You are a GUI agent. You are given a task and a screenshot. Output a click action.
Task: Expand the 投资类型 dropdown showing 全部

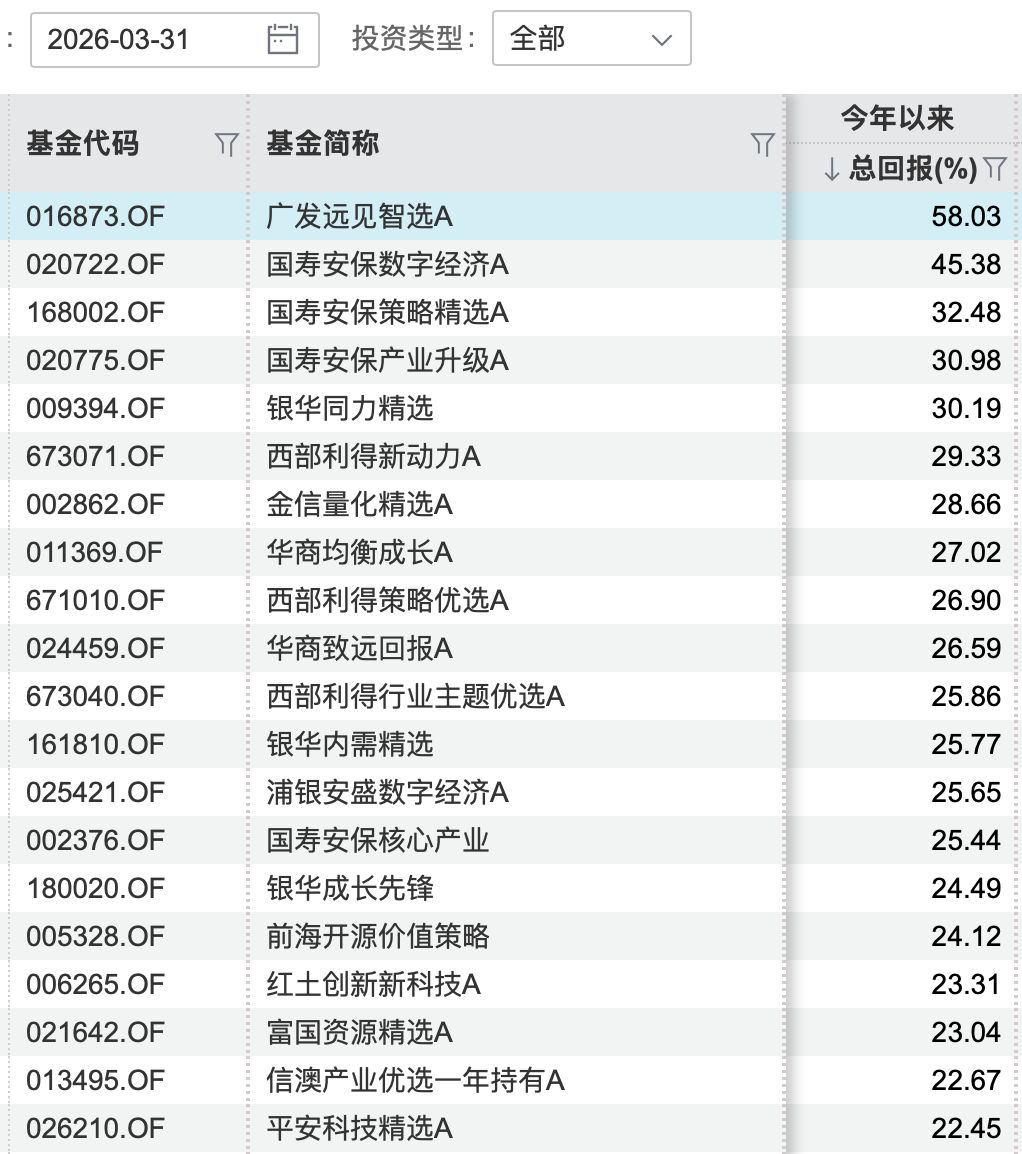[x=591, y=39]
